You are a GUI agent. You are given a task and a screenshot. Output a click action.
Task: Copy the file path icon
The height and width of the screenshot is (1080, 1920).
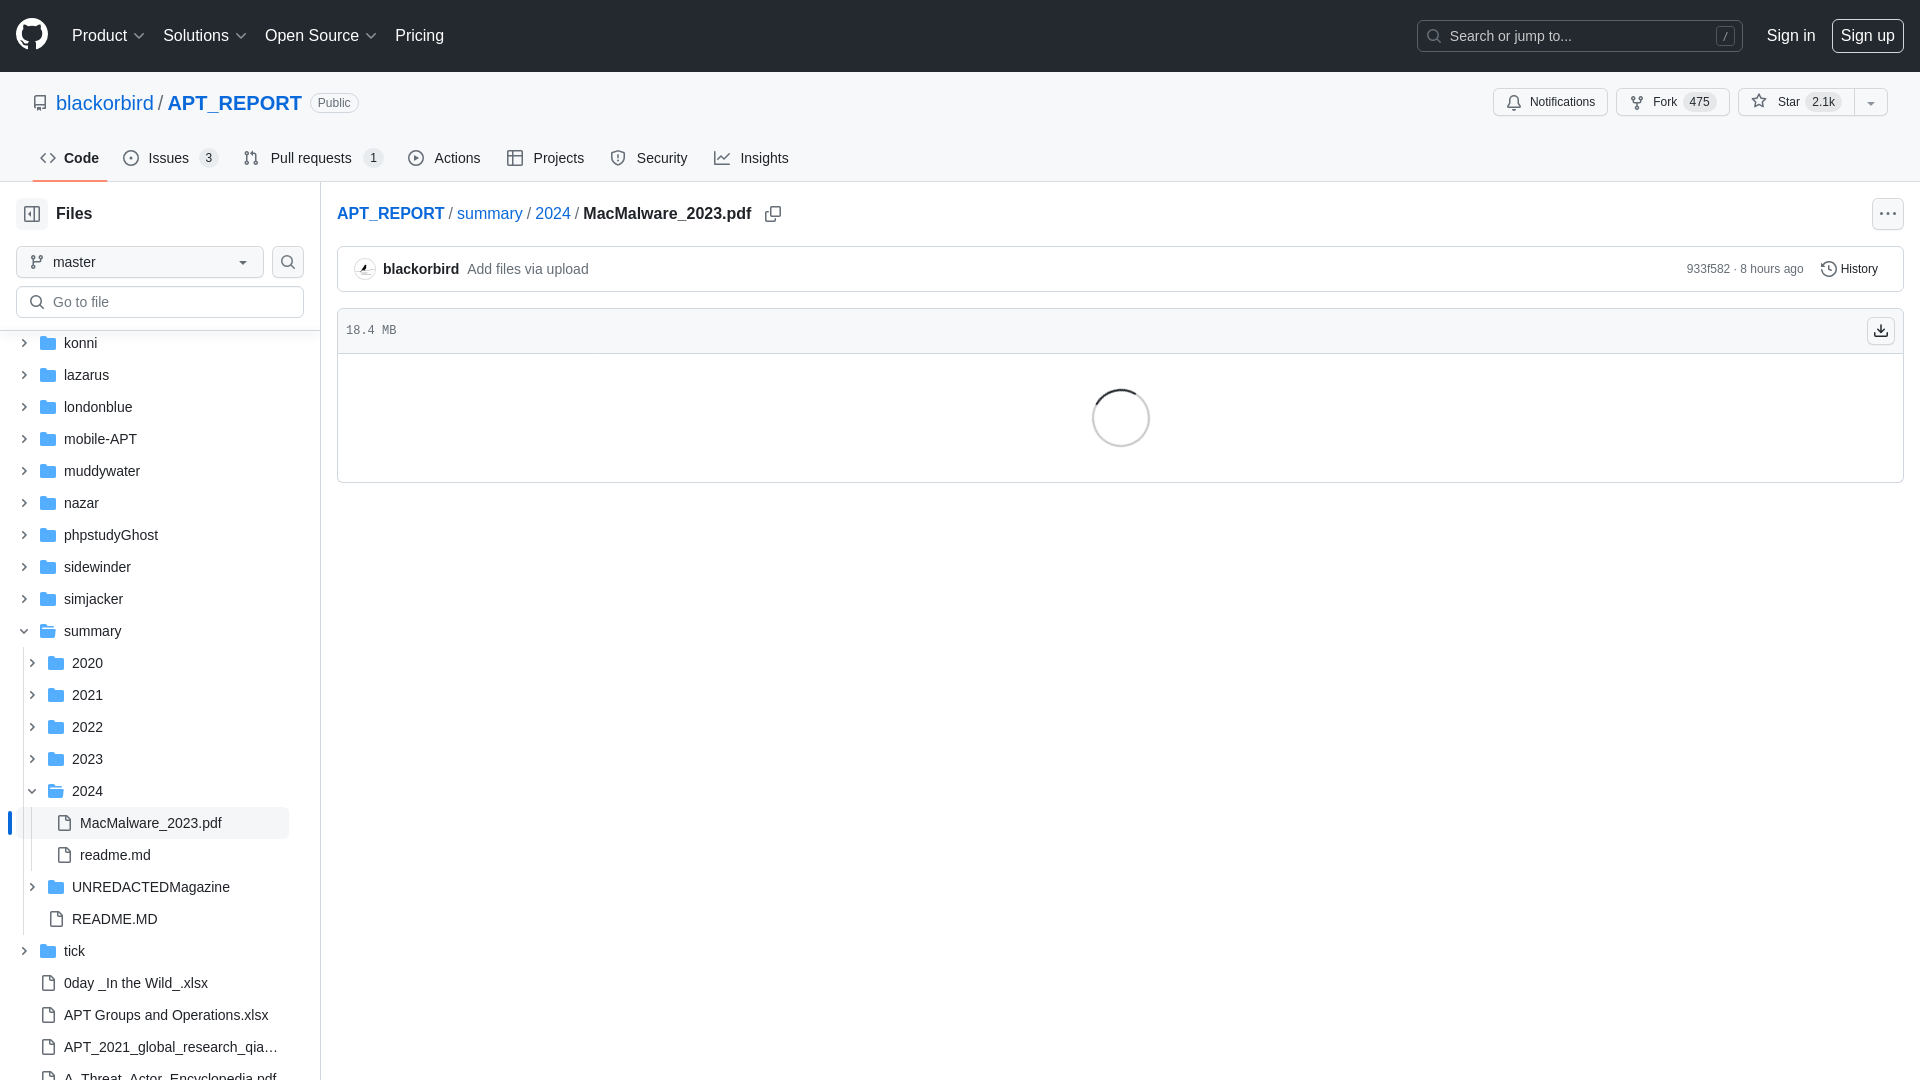pyautogui.click(x=773, y=214)
